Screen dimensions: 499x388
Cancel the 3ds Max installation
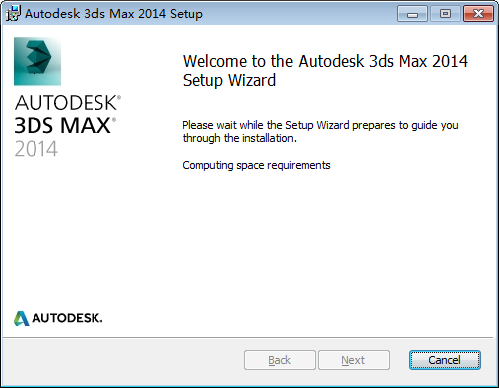click(445, 360)
